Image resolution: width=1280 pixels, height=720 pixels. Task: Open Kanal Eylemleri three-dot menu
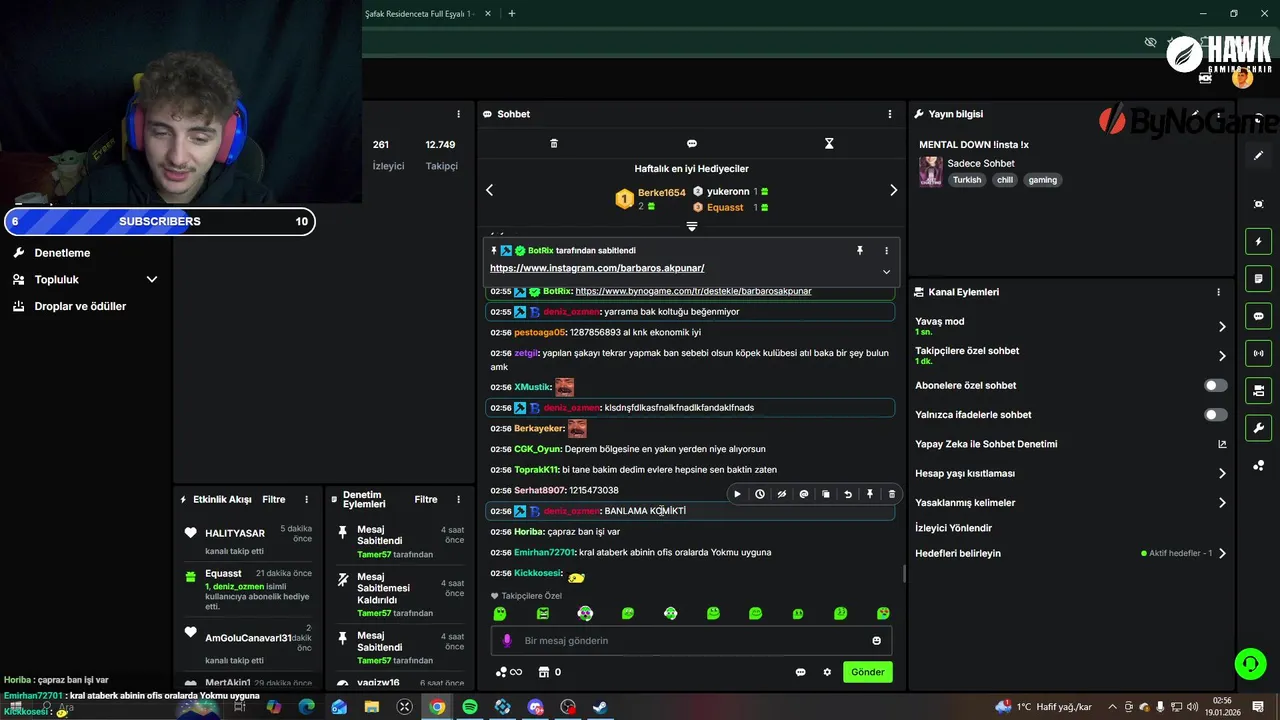pyautogui.click(x=1219, y=292)
